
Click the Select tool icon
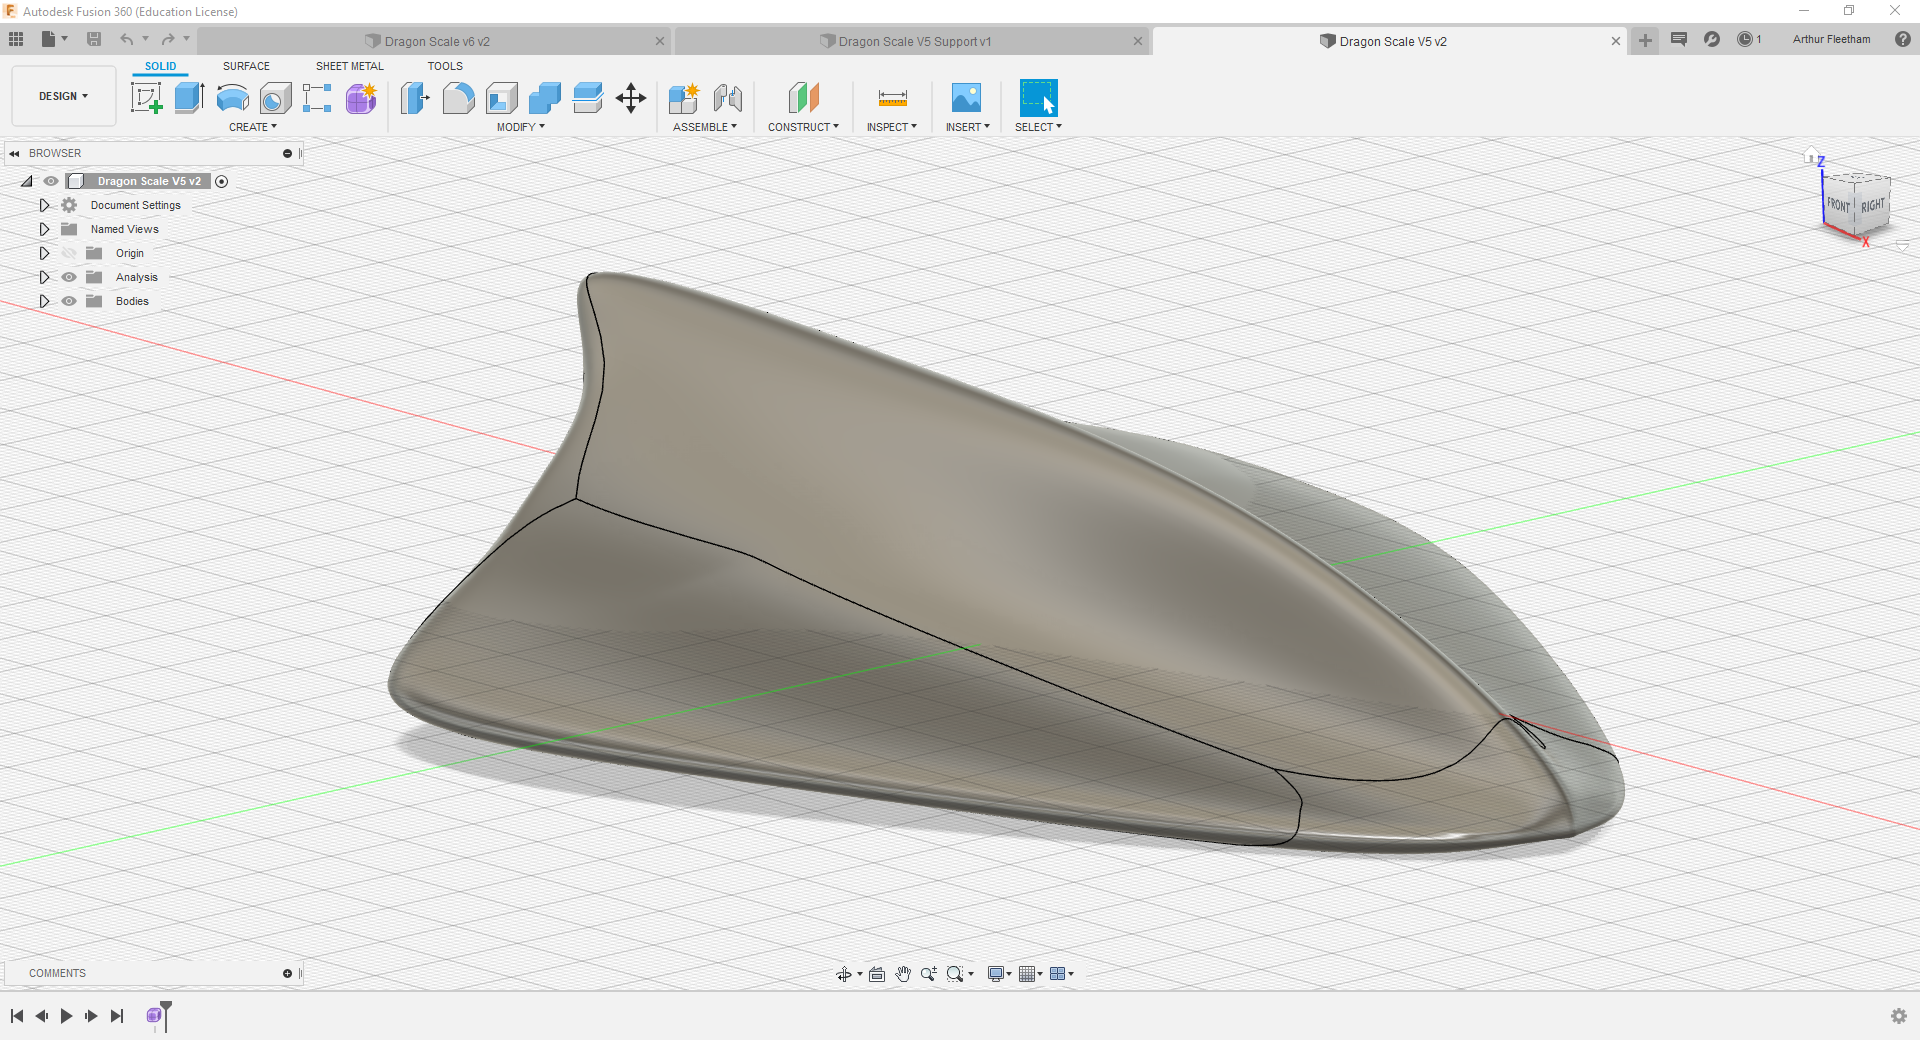pyautogui.click(x=1038, y=98)
